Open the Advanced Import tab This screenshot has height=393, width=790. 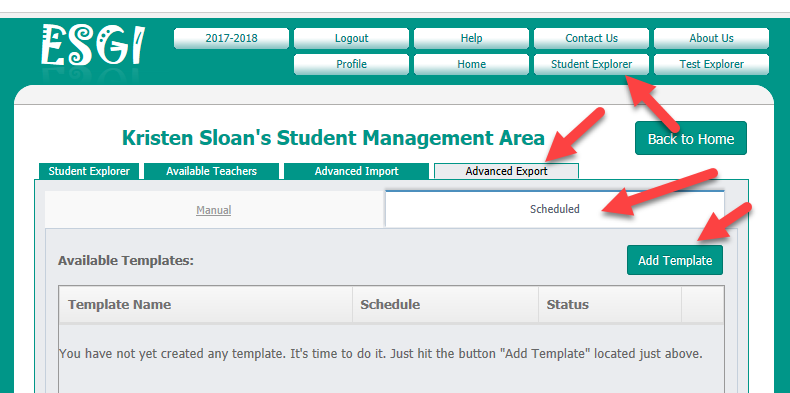click(357, 171)
